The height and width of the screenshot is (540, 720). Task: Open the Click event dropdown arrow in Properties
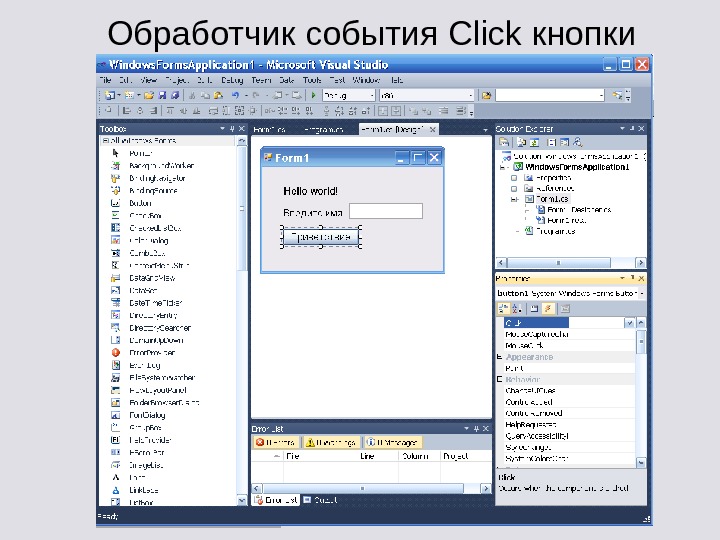(x=629, y=323)
